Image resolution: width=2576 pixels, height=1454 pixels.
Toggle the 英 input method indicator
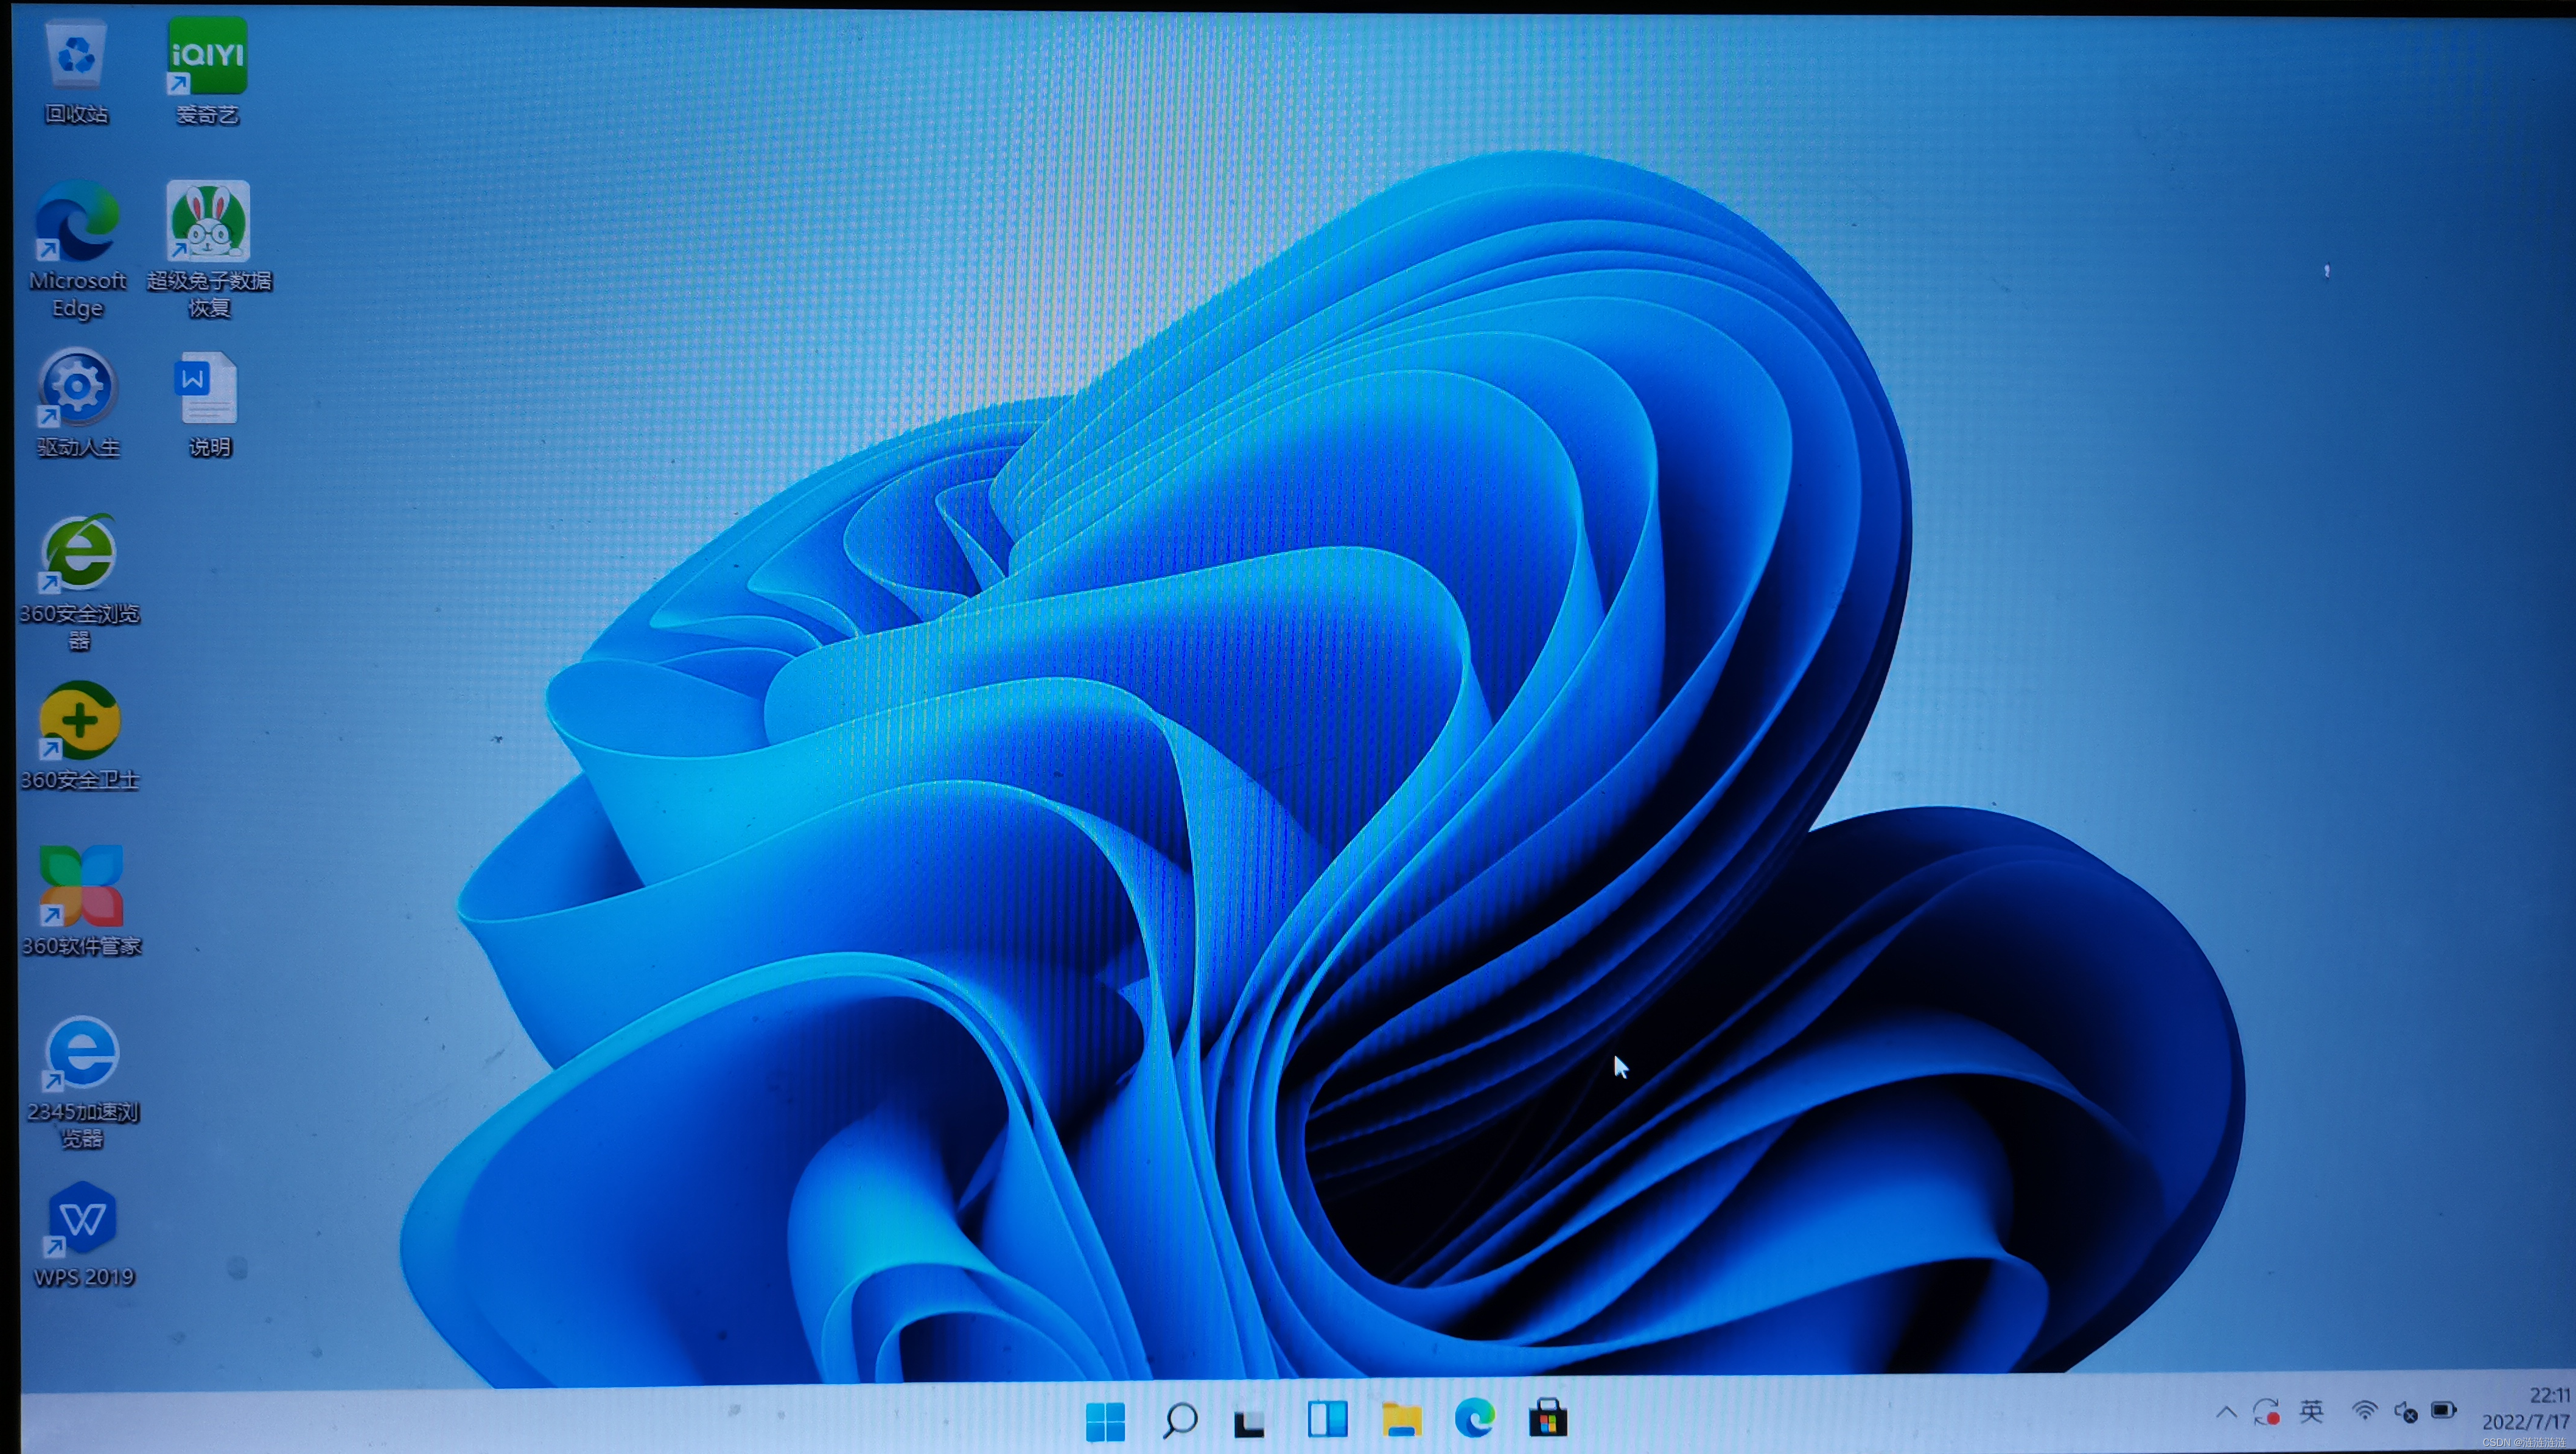point(2311,1411)
